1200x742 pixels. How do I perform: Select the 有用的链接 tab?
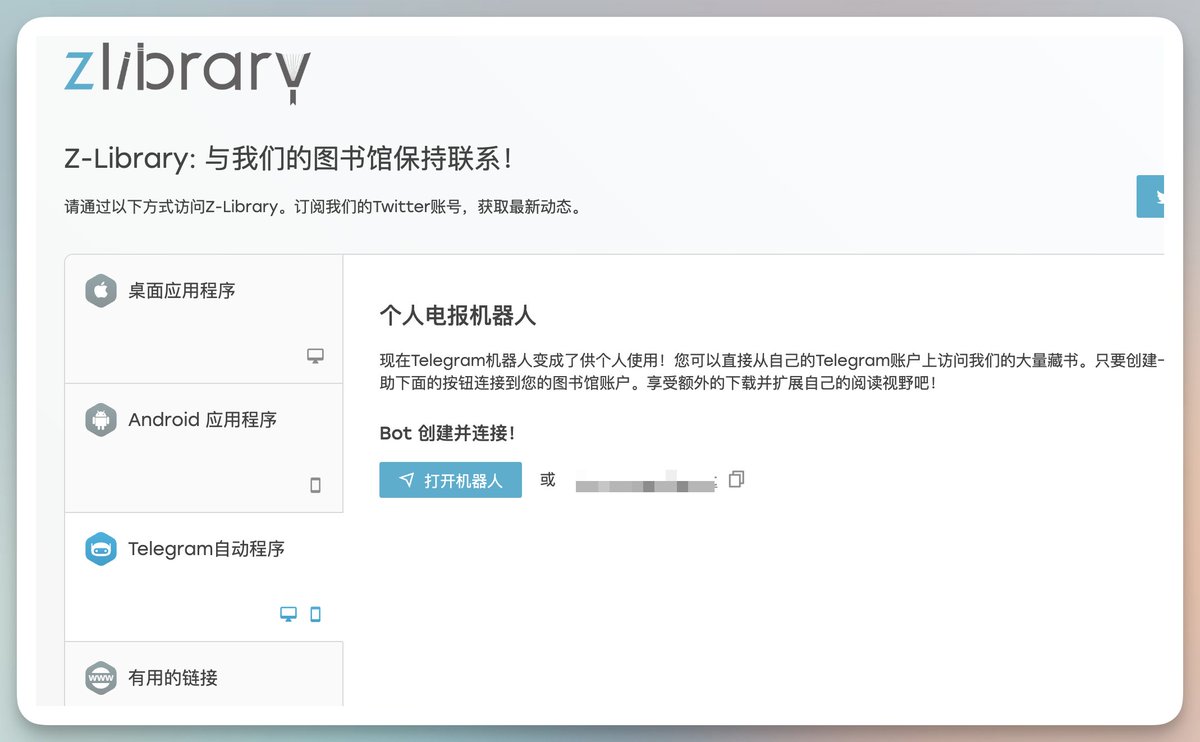[x=204, y=674]
